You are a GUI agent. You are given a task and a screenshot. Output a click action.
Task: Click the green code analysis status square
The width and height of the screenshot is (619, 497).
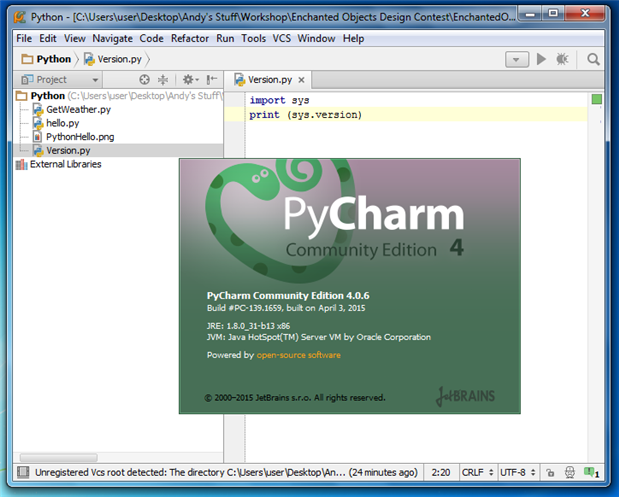[x=596, y=99]
